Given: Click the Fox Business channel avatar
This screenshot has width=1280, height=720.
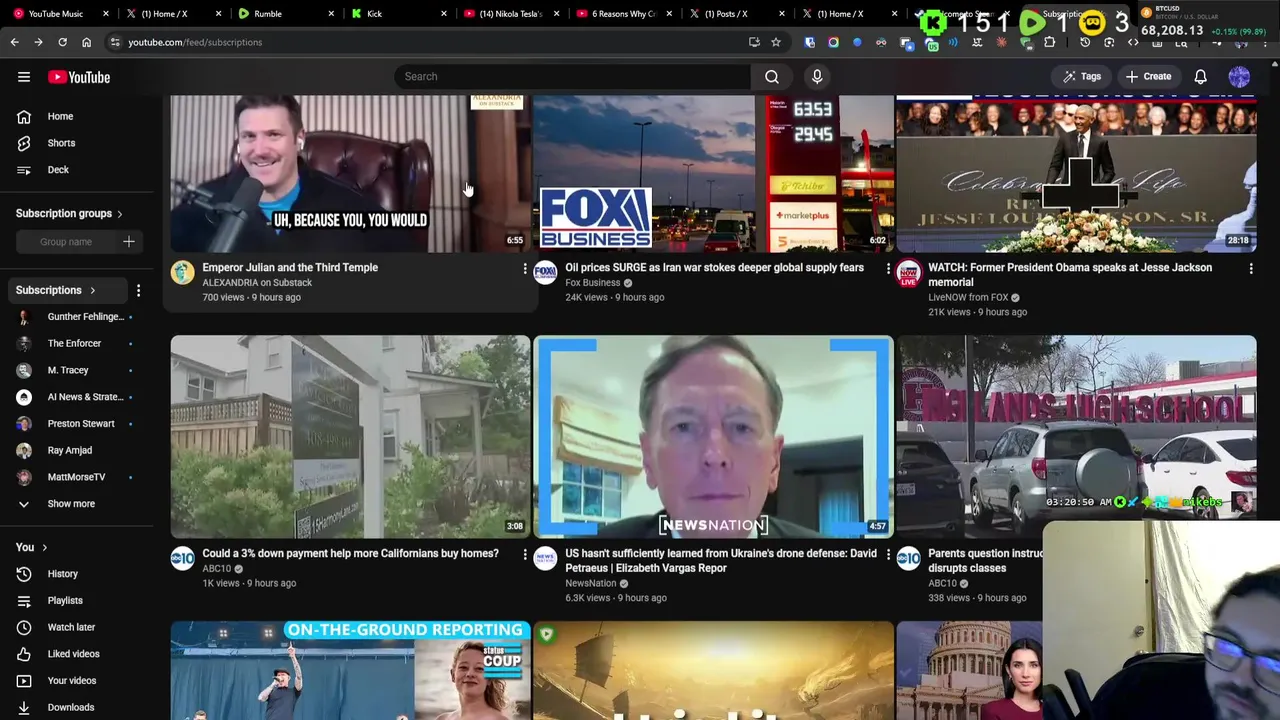Looking at the screenshot, I should click(x=545, y=272).
